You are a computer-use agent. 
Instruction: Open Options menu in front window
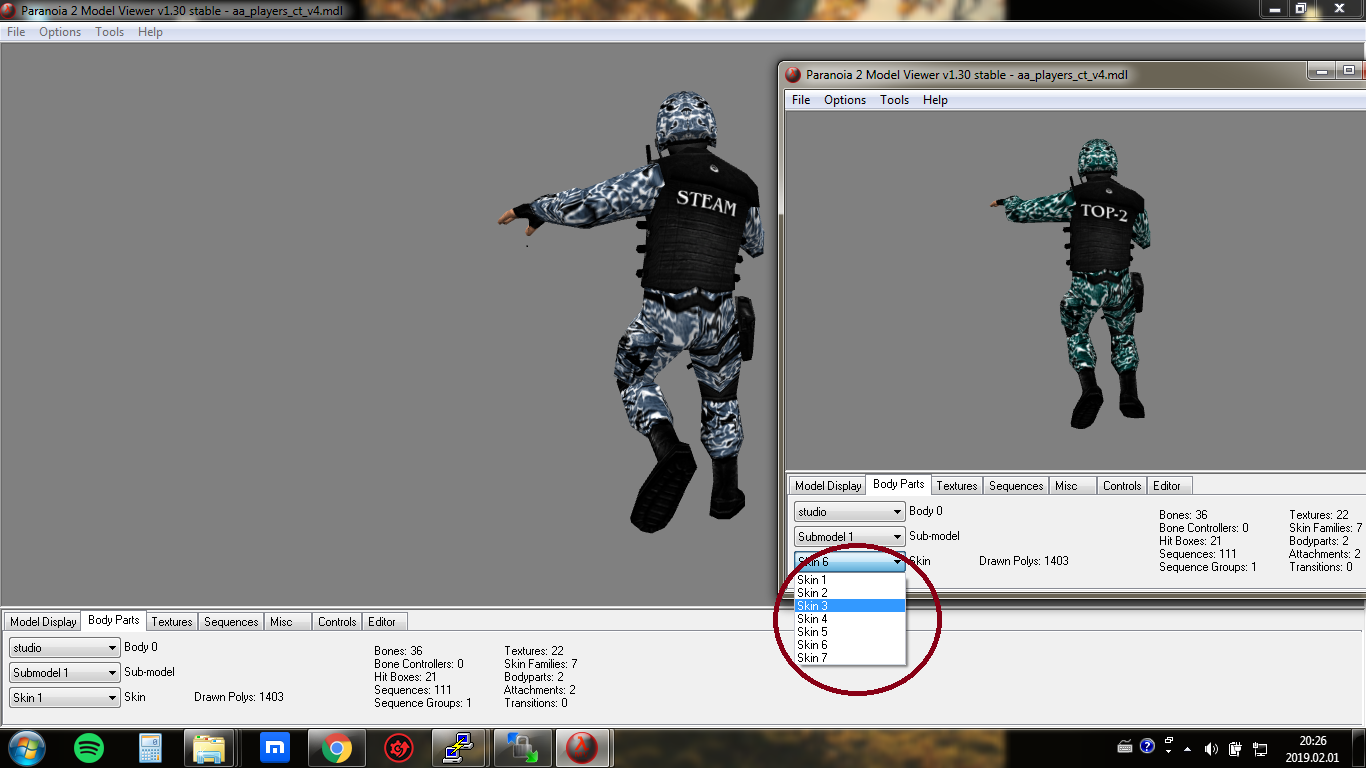point(845,100)
